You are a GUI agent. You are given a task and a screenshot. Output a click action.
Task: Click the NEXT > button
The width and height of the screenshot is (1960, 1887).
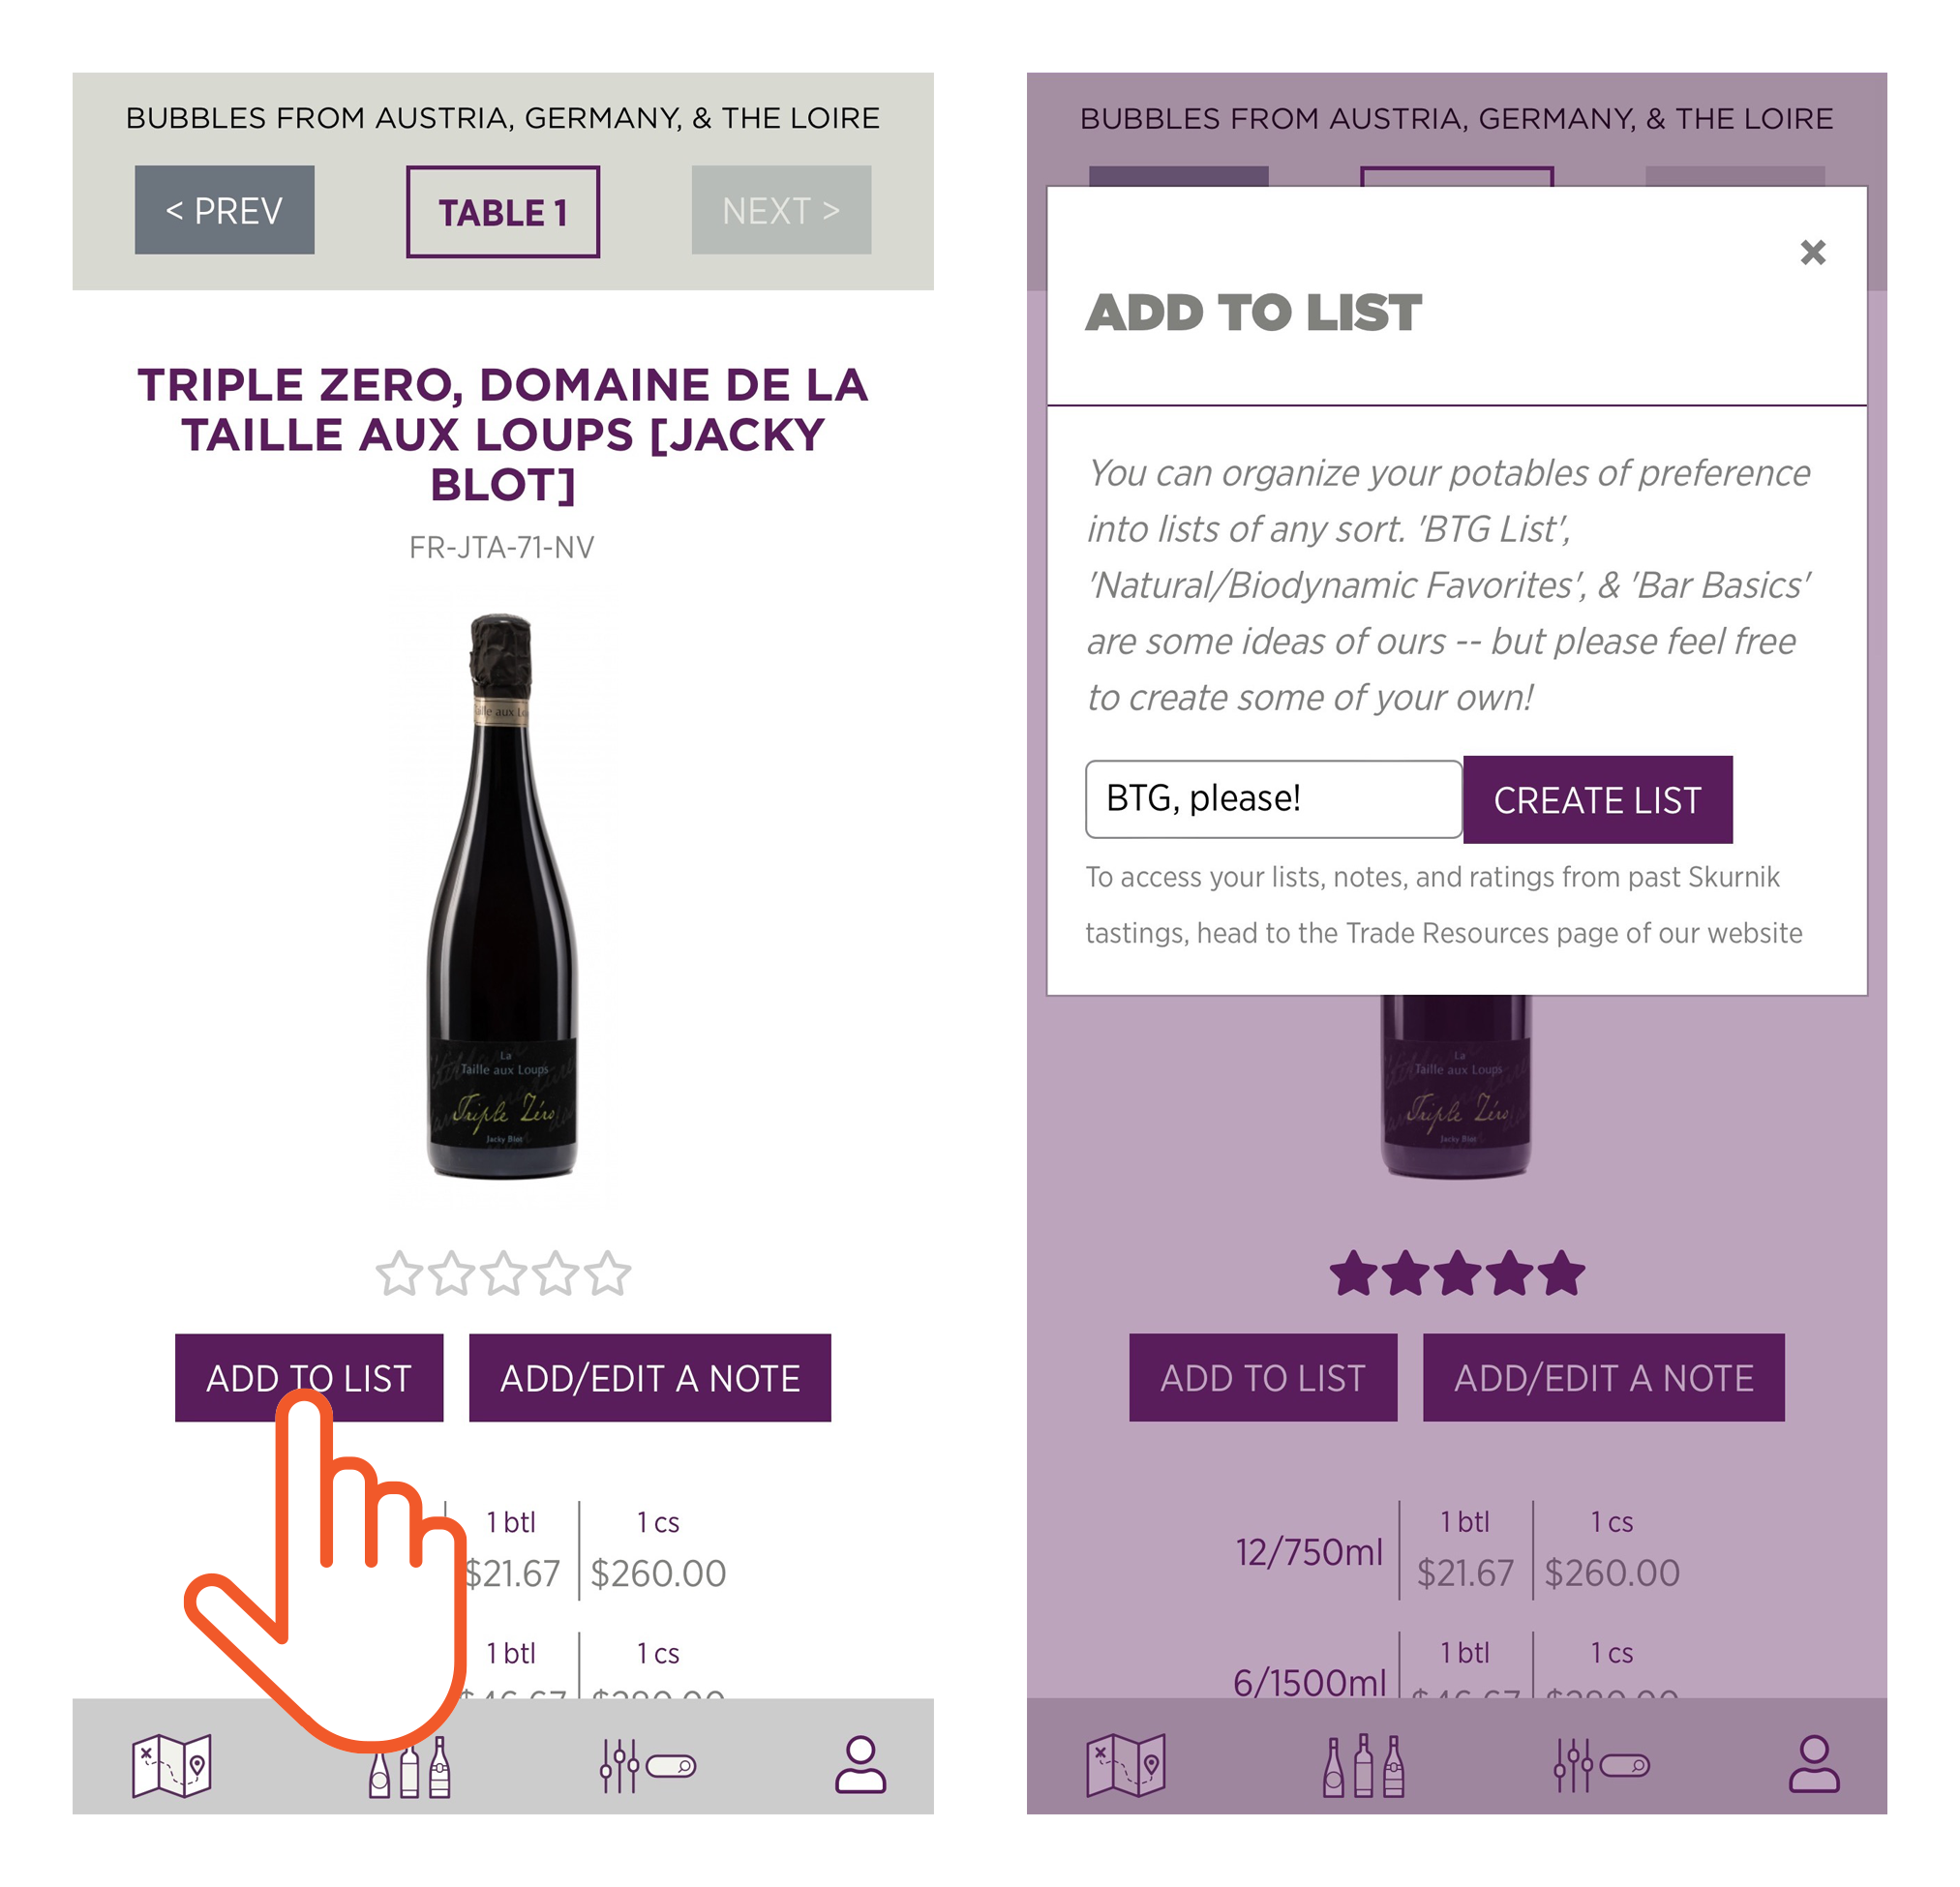tap(781, 210)
